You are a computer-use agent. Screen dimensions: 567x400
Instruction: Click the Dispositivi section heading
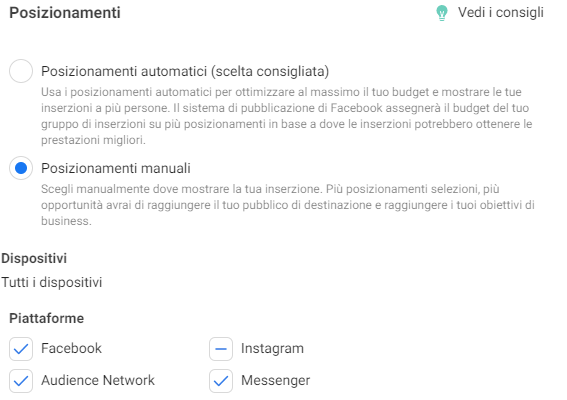pyautogui.click(x=34, y=259)
